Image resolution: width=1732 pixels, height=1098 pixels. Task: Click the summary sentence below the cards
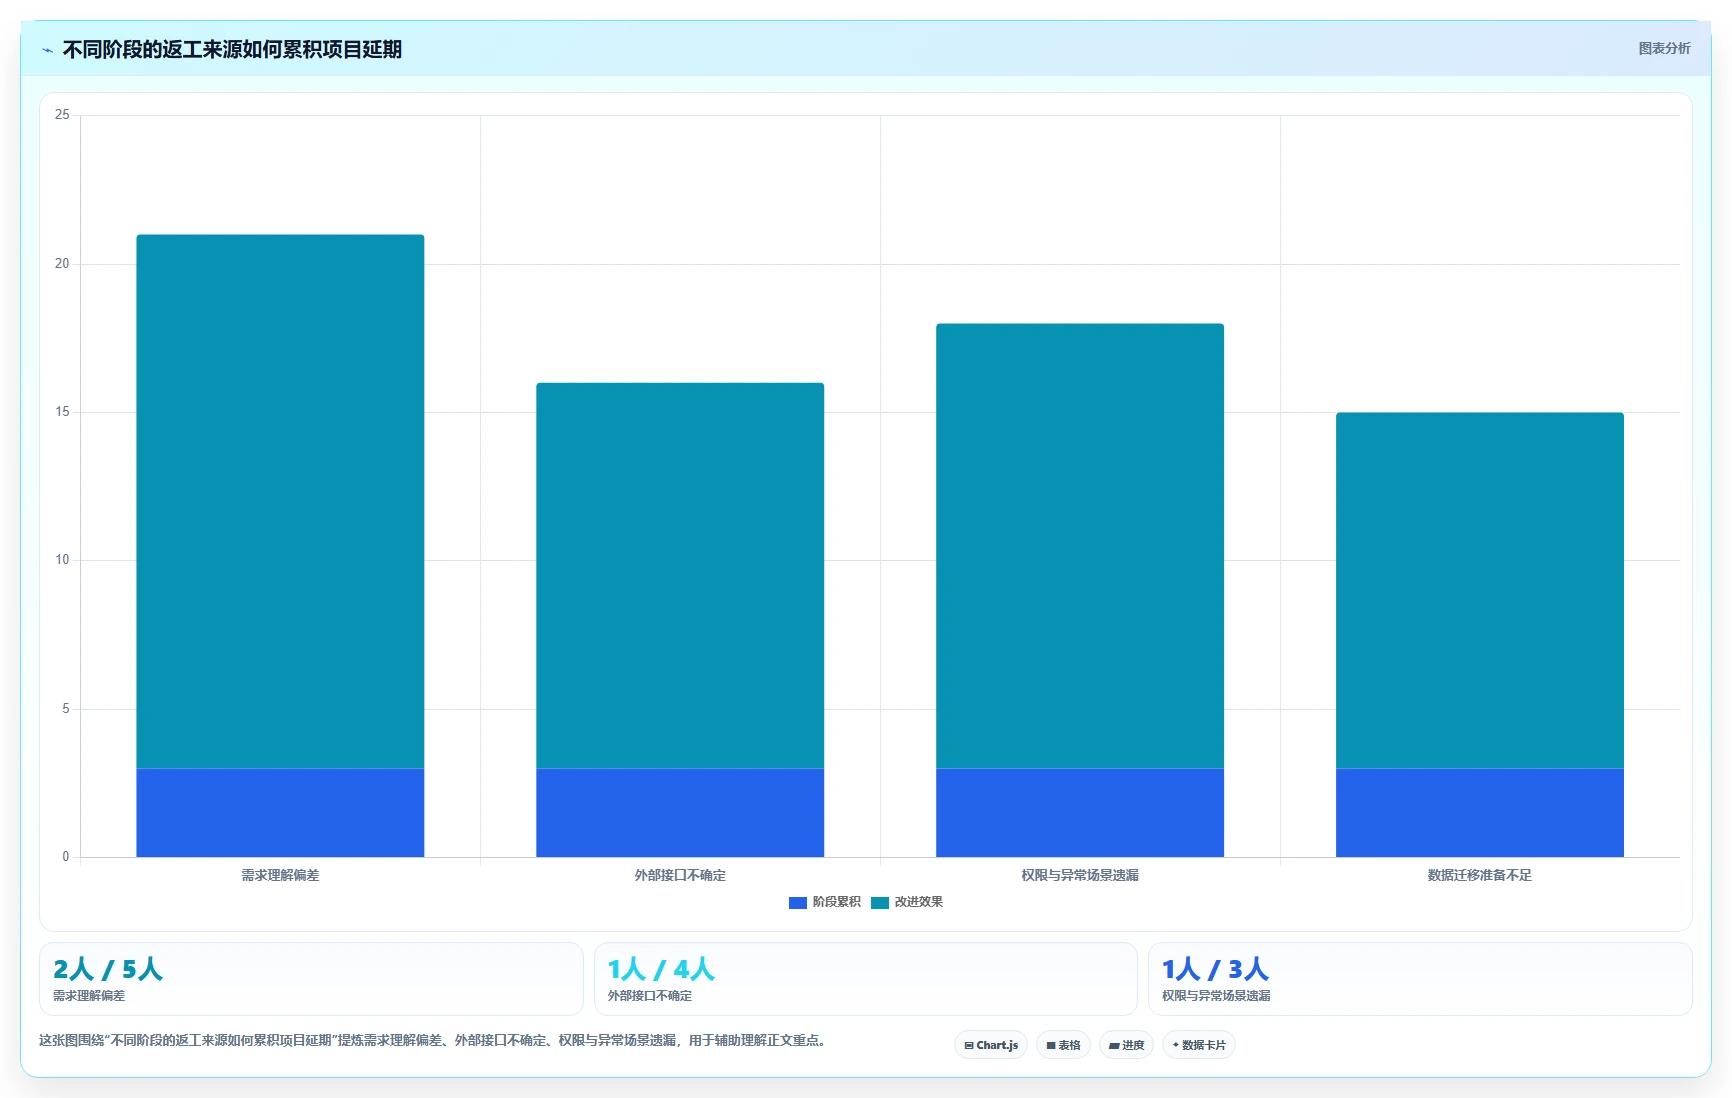pos(434,1041)
